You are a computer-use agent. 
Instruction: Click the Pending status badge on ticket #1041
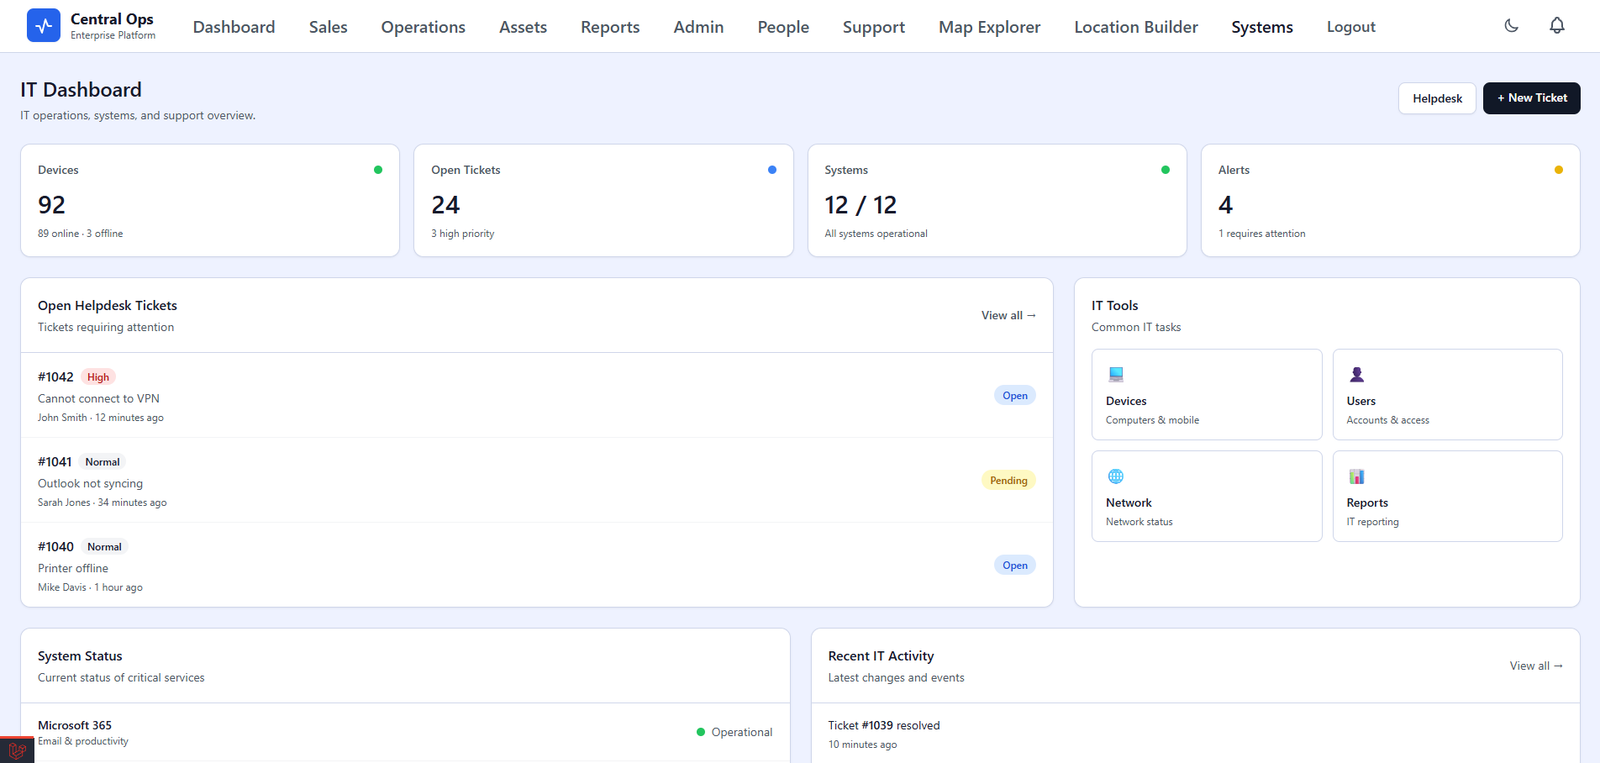(x=1008, y=481)
